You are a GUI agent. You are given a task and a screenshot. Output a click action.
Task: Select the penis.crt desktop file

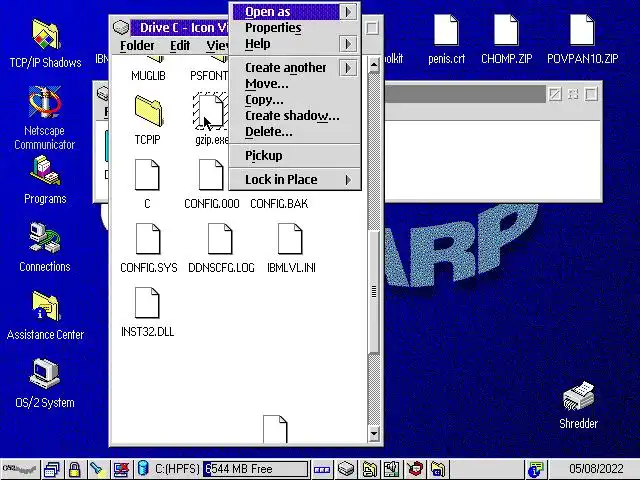pos(446,30)
